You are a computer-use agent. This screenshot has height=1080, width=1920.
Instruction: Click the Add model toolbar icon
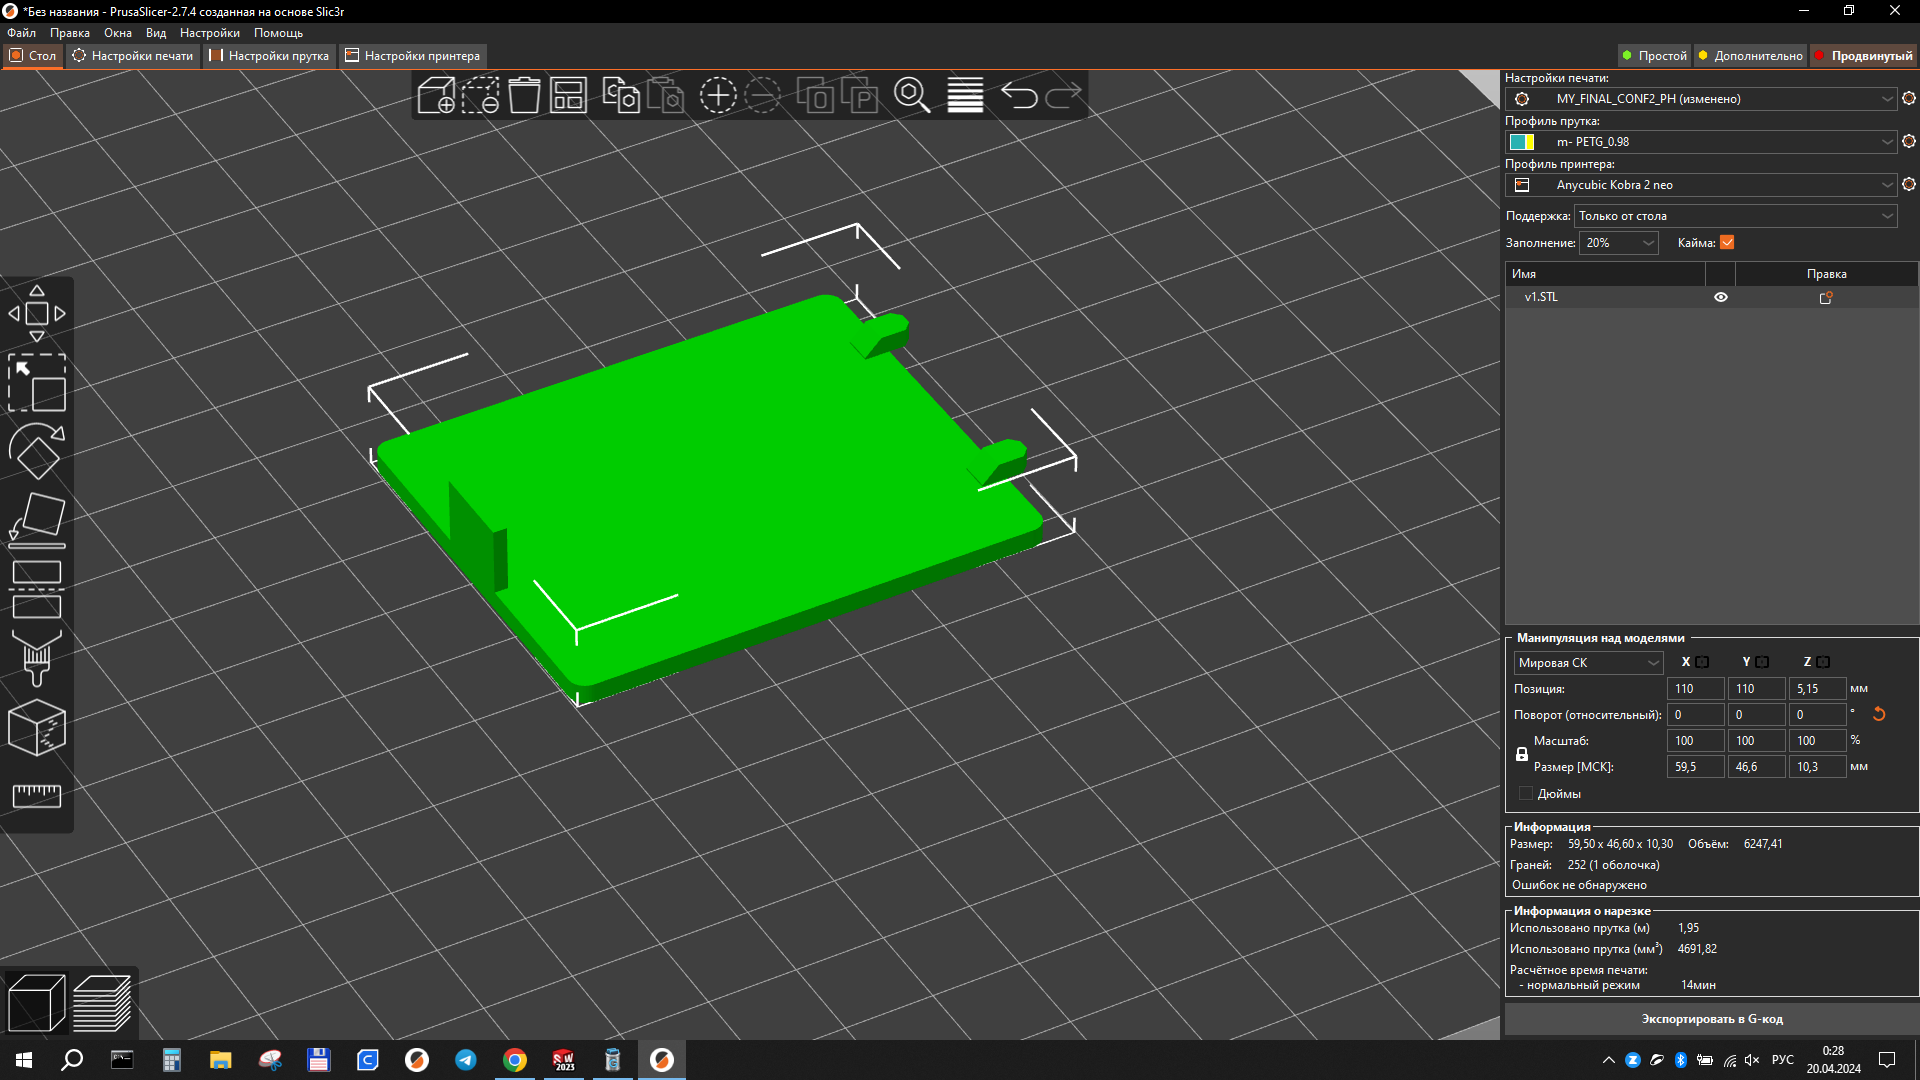click(436, 96)
